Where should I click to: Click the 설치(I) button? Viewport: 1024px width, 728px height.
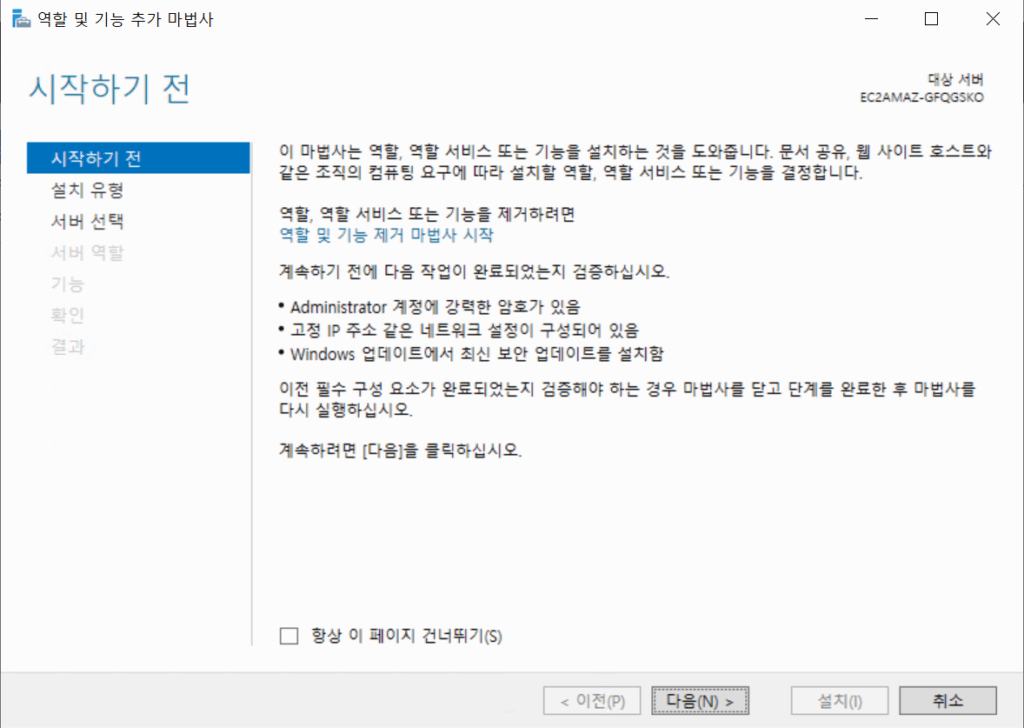point(839,700)
